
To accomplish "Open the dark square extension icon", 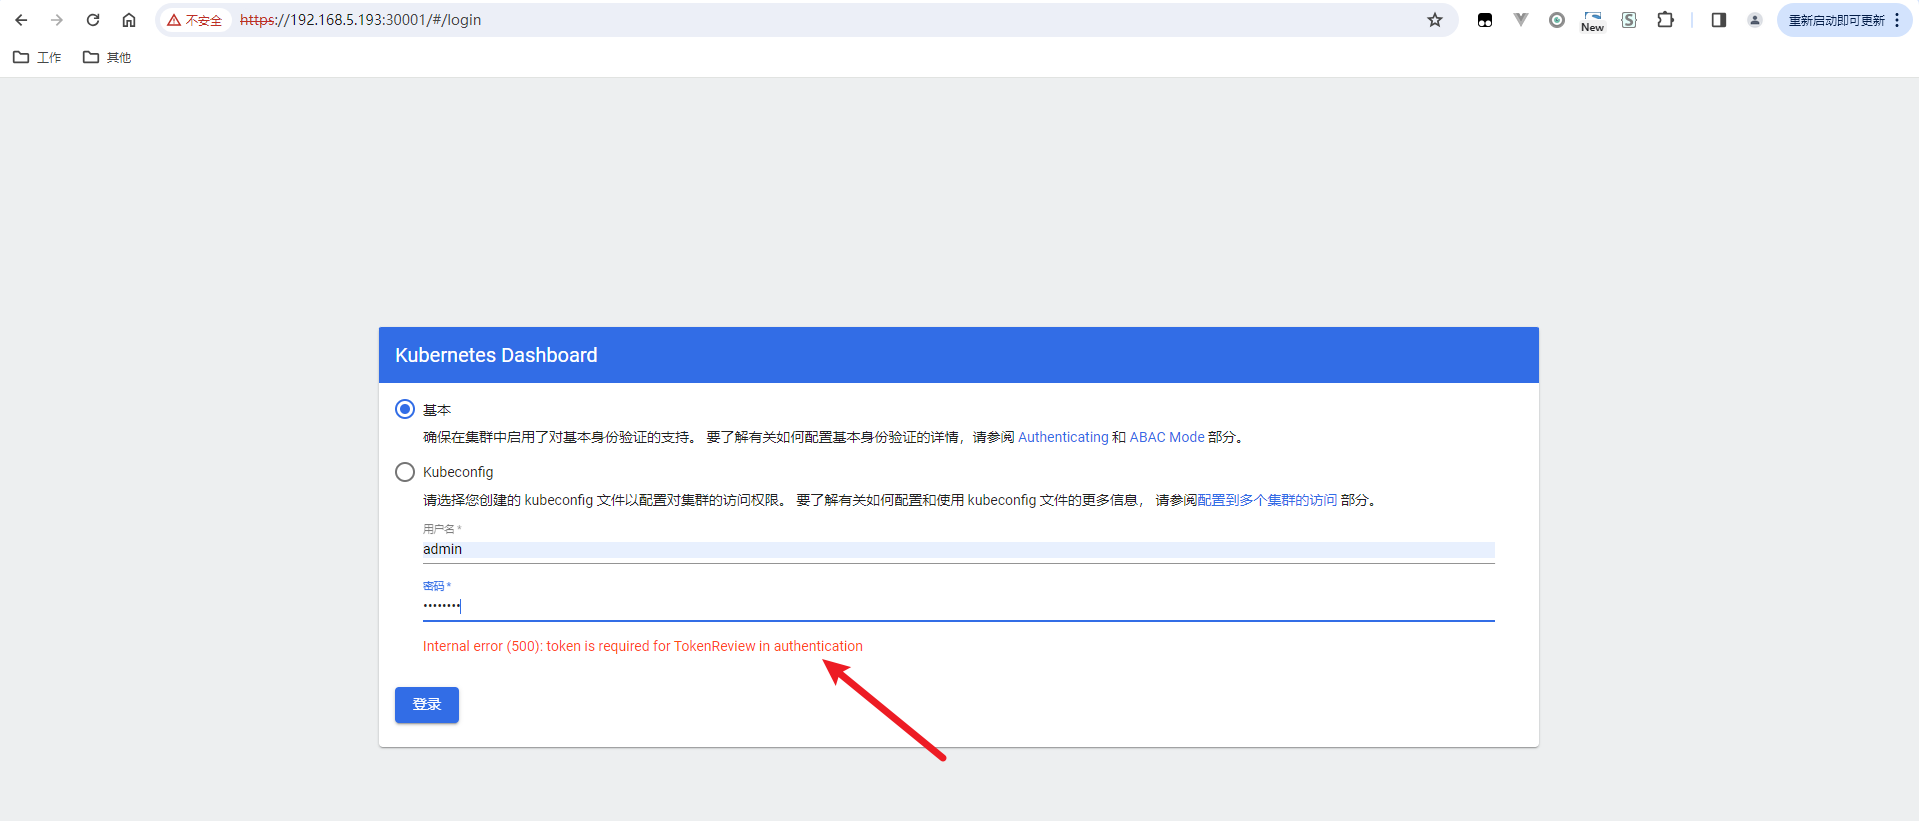I will click(x=1485, y=20).
